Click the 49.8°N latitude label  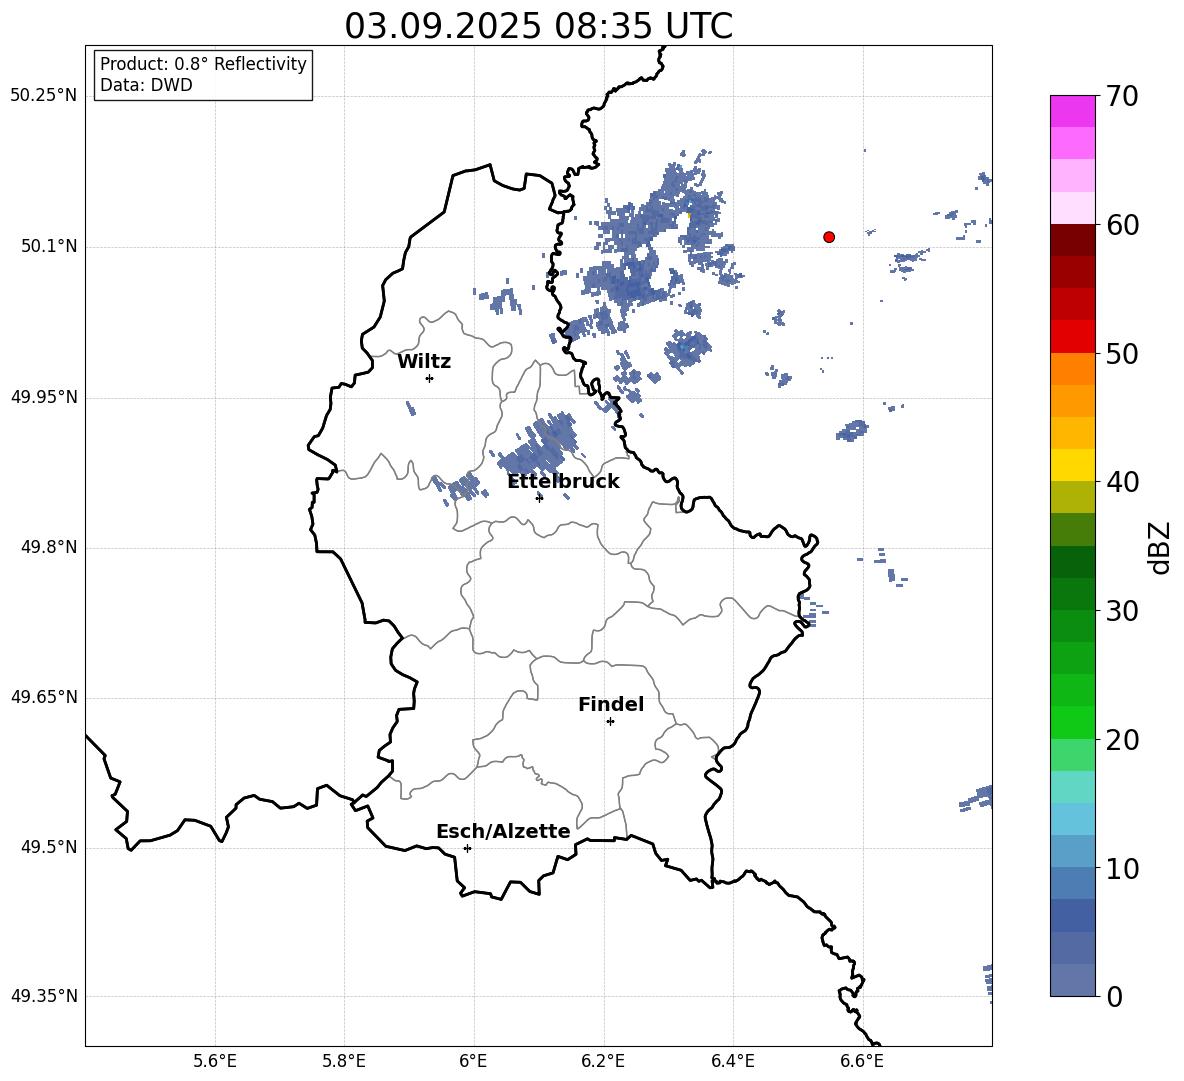click(x=48, y=547)
